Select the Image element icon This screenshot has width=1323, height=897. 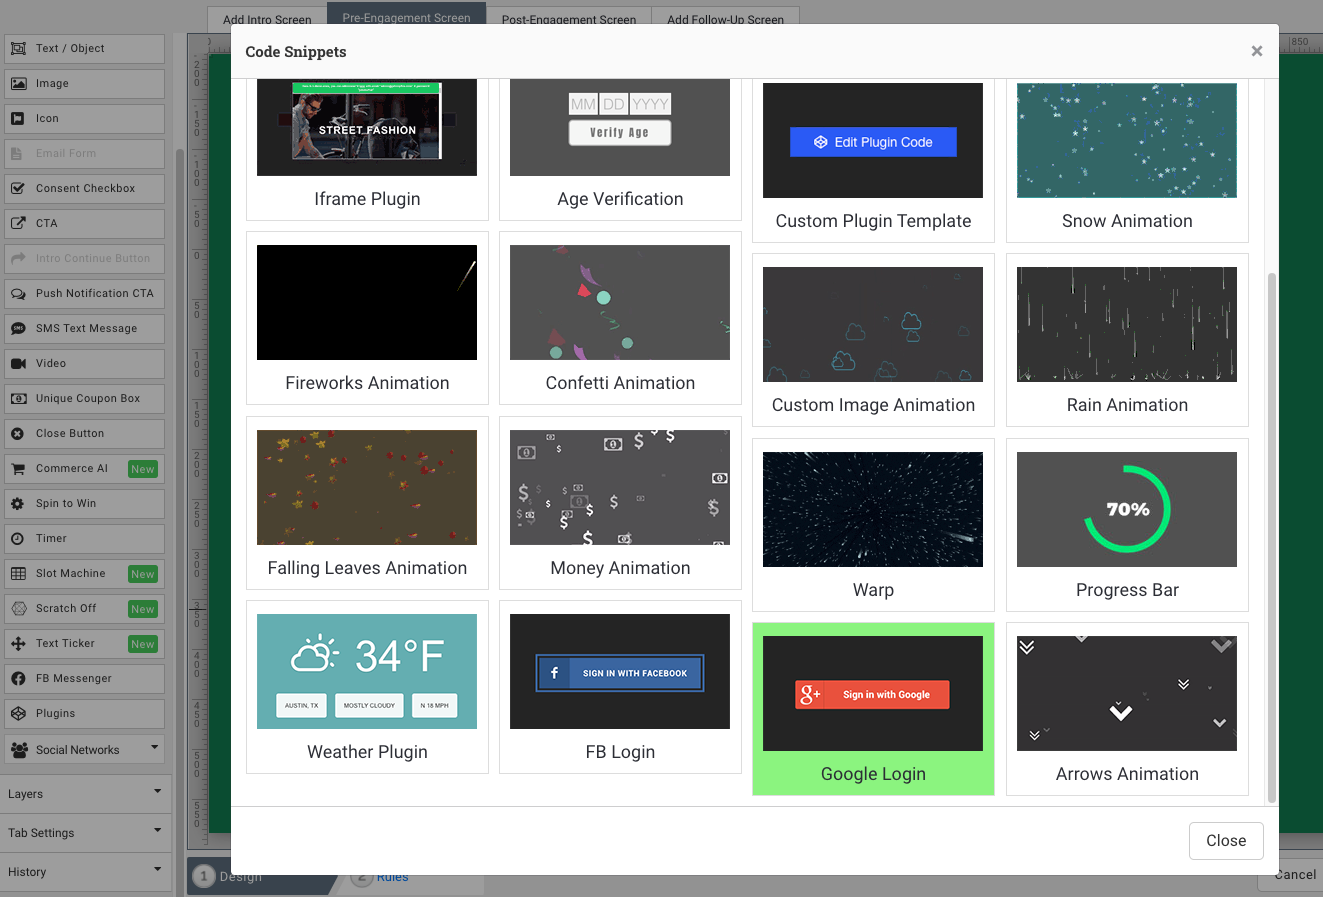coord(18,84)
